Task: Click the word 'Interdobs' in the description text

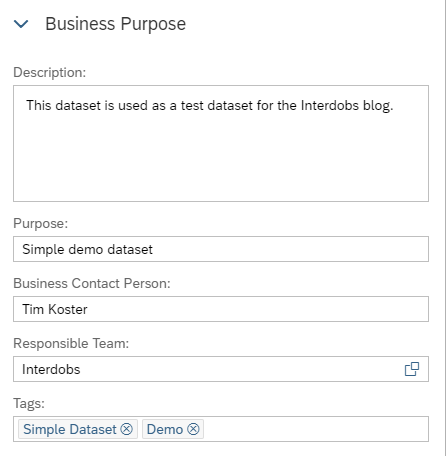Action: [x=330, y=106]
